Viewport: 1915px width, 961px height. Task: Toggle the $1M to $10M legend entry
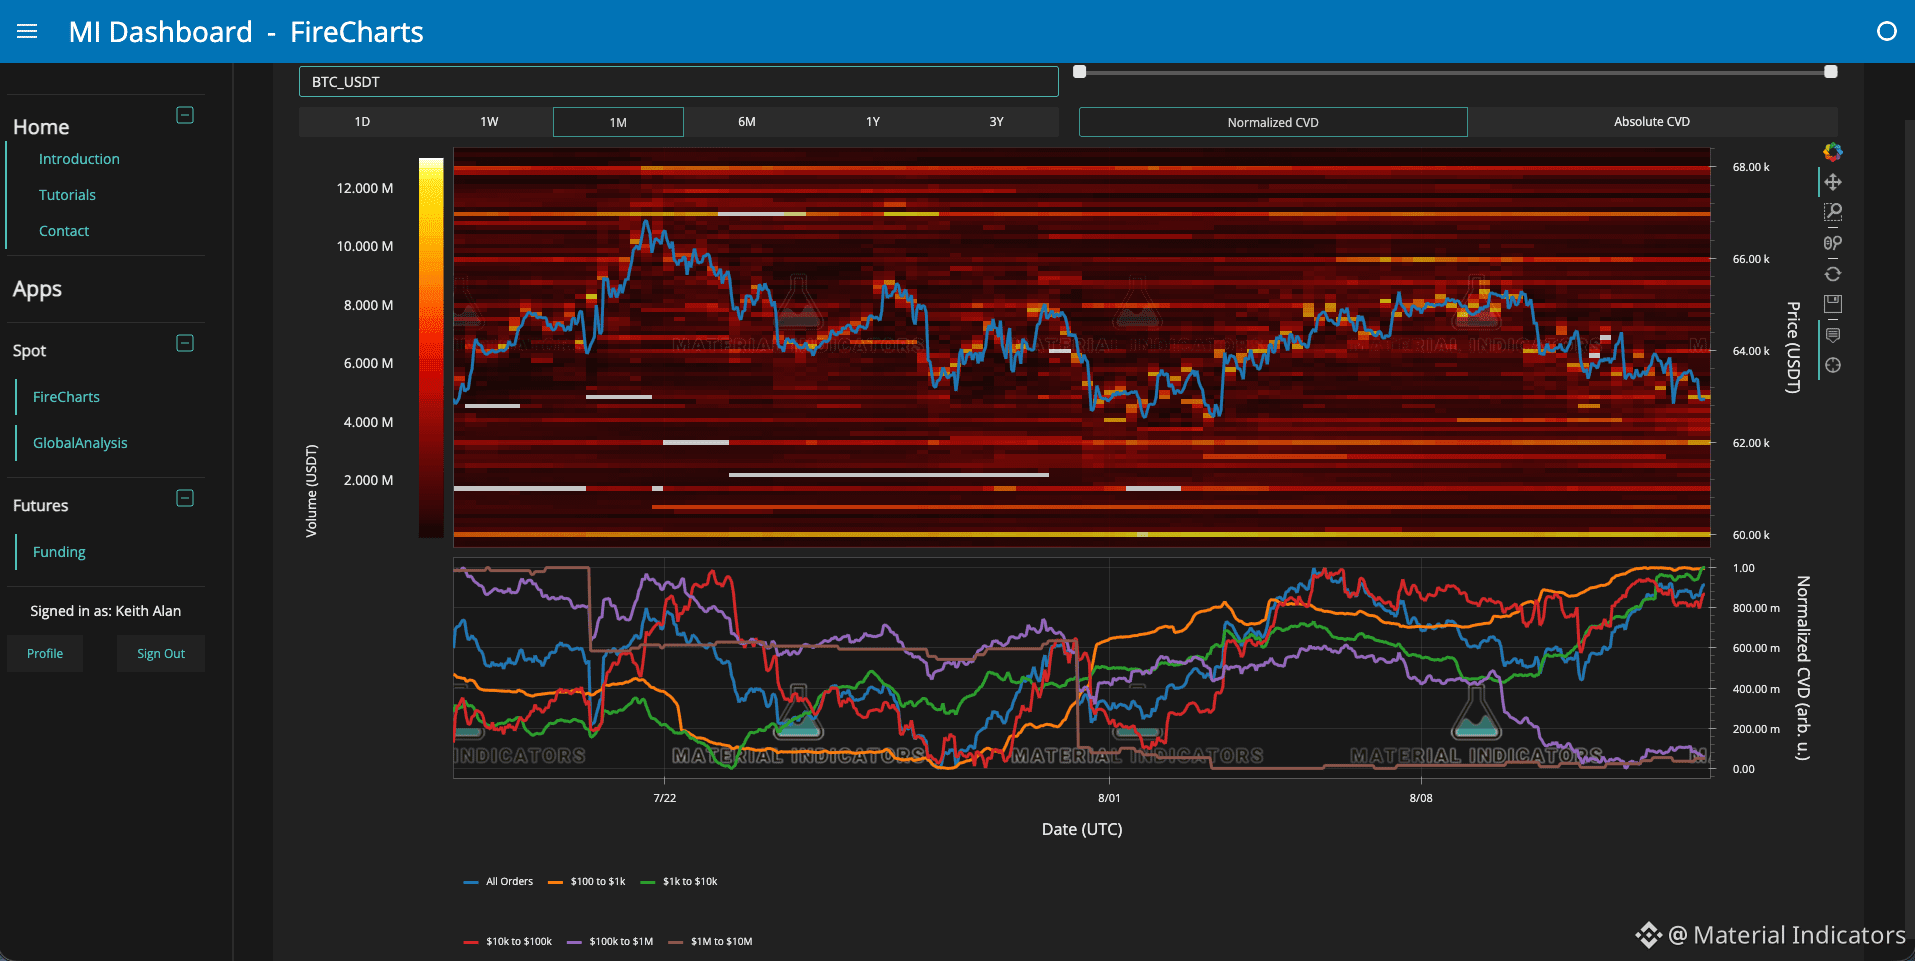[711, 942]
